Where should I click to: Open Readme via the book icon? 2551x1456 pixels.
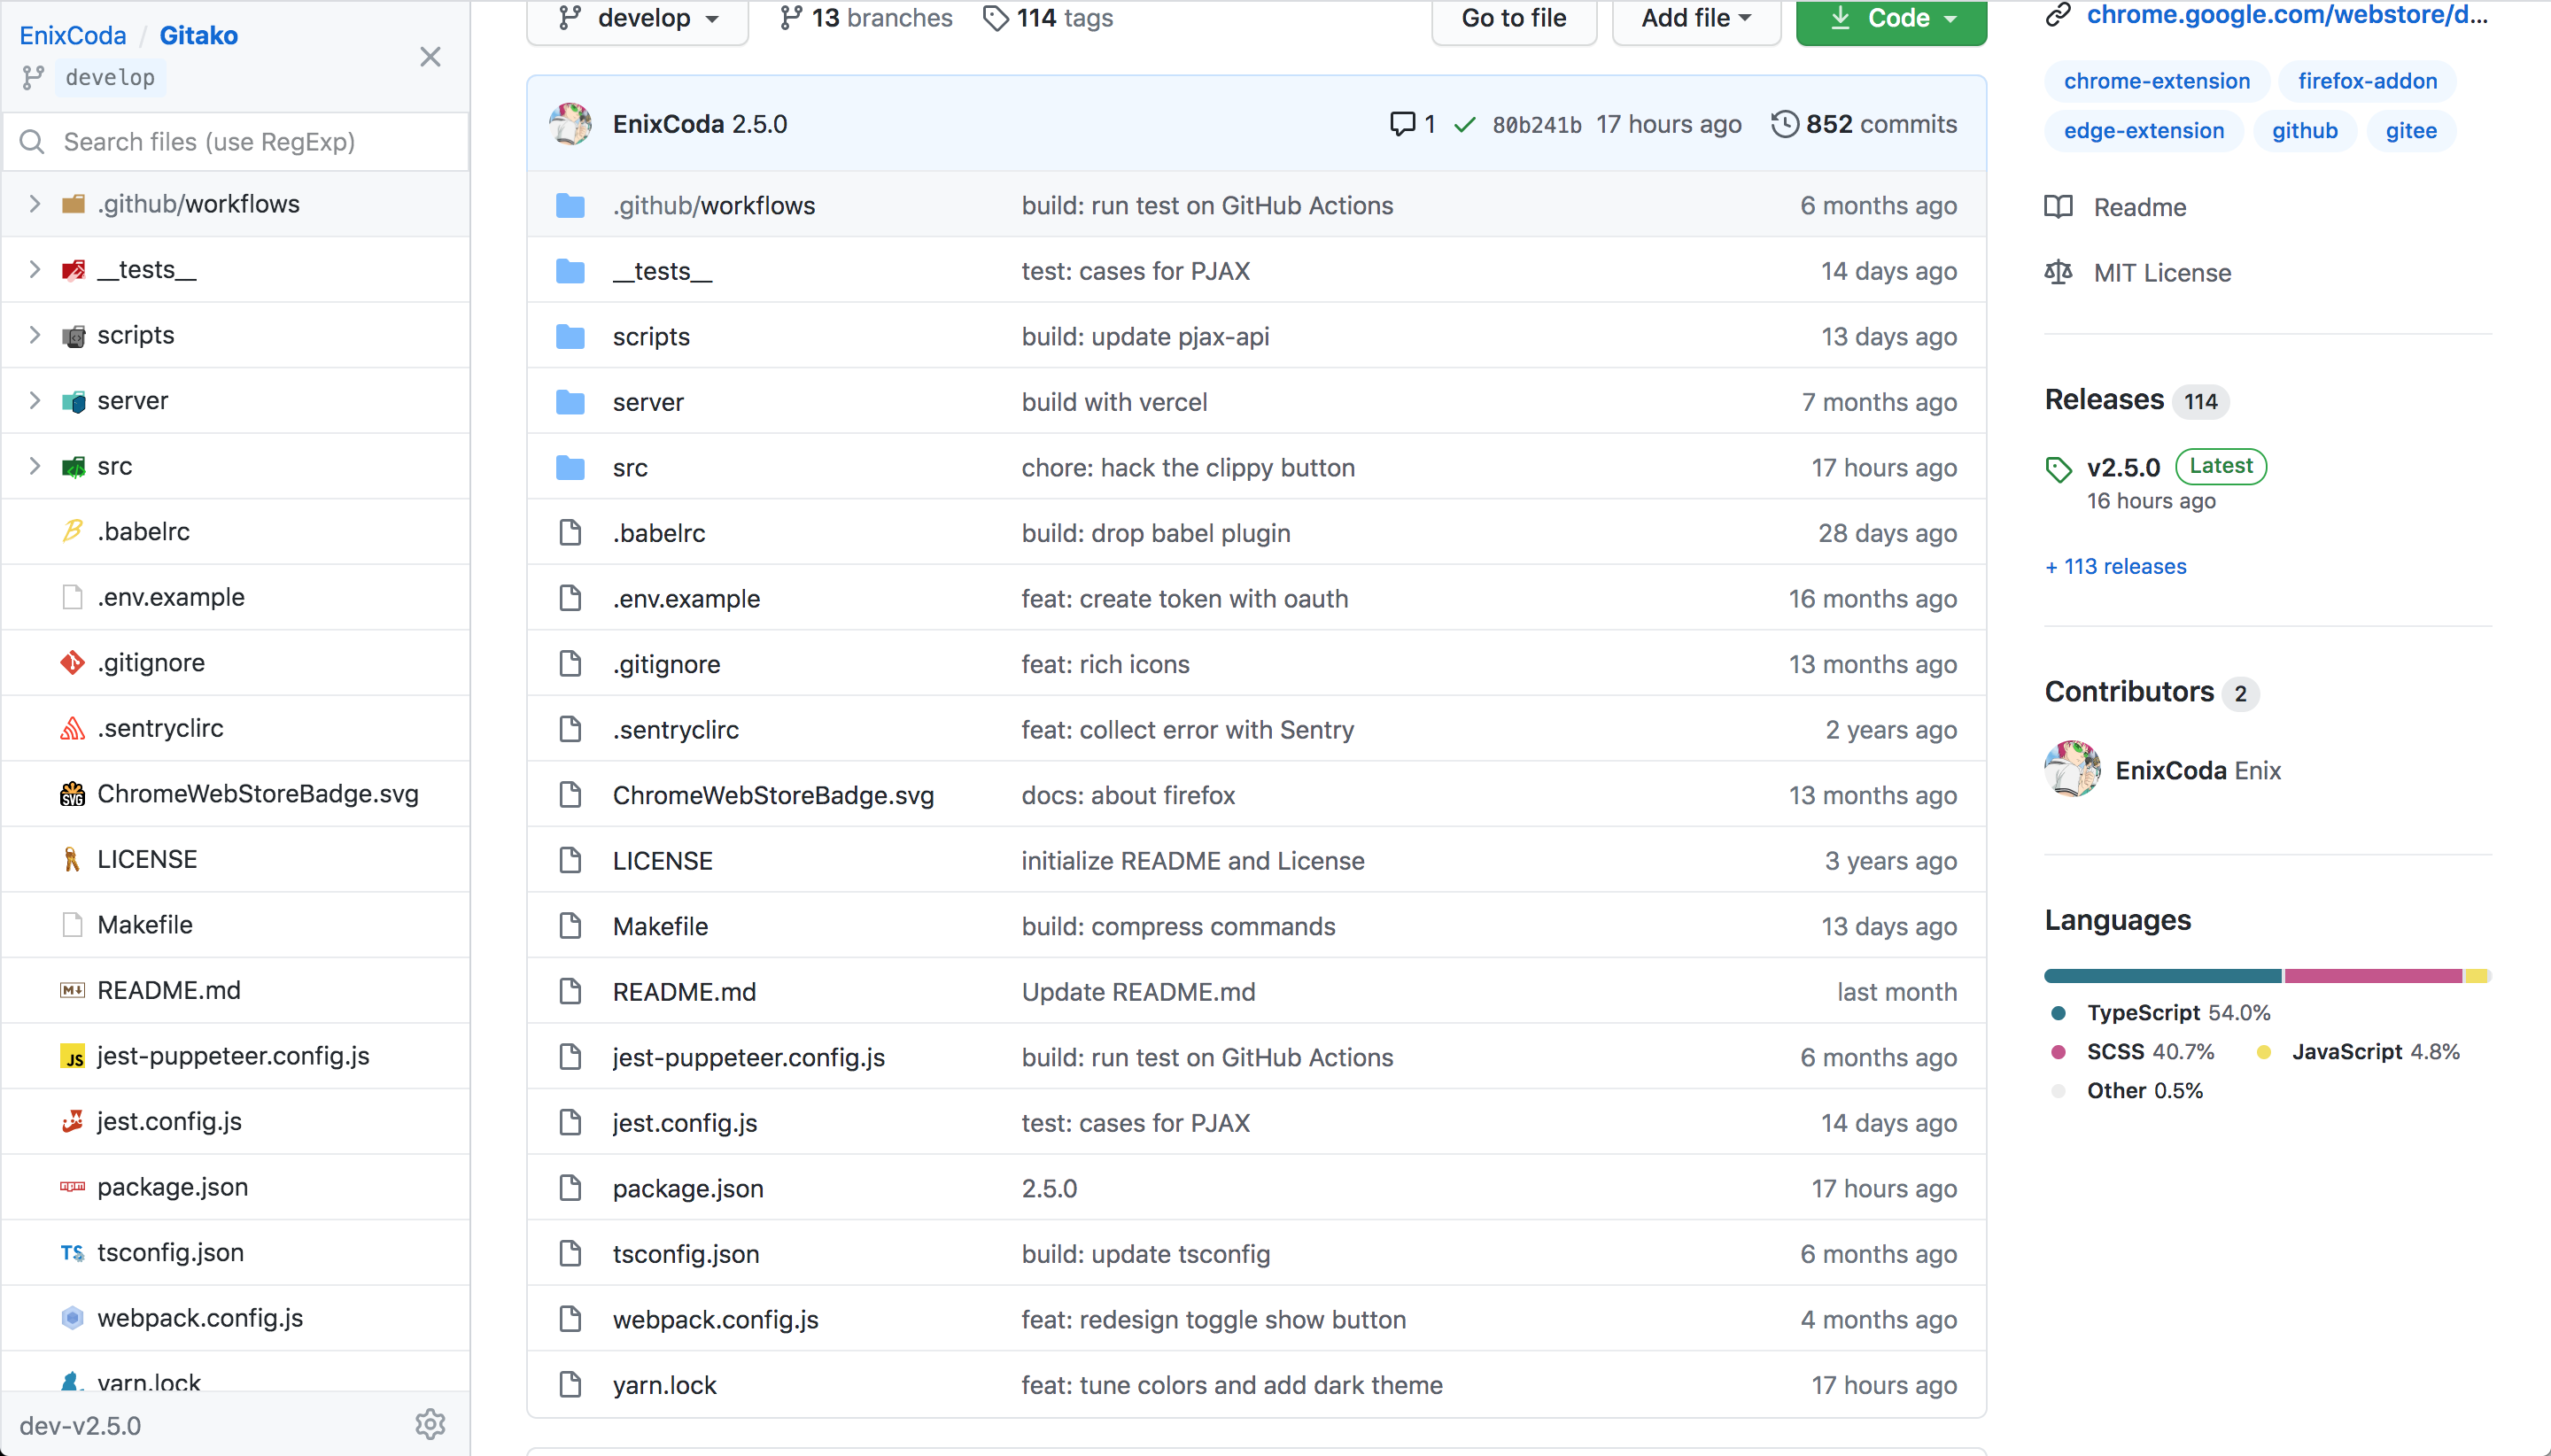click(2060, 207)
